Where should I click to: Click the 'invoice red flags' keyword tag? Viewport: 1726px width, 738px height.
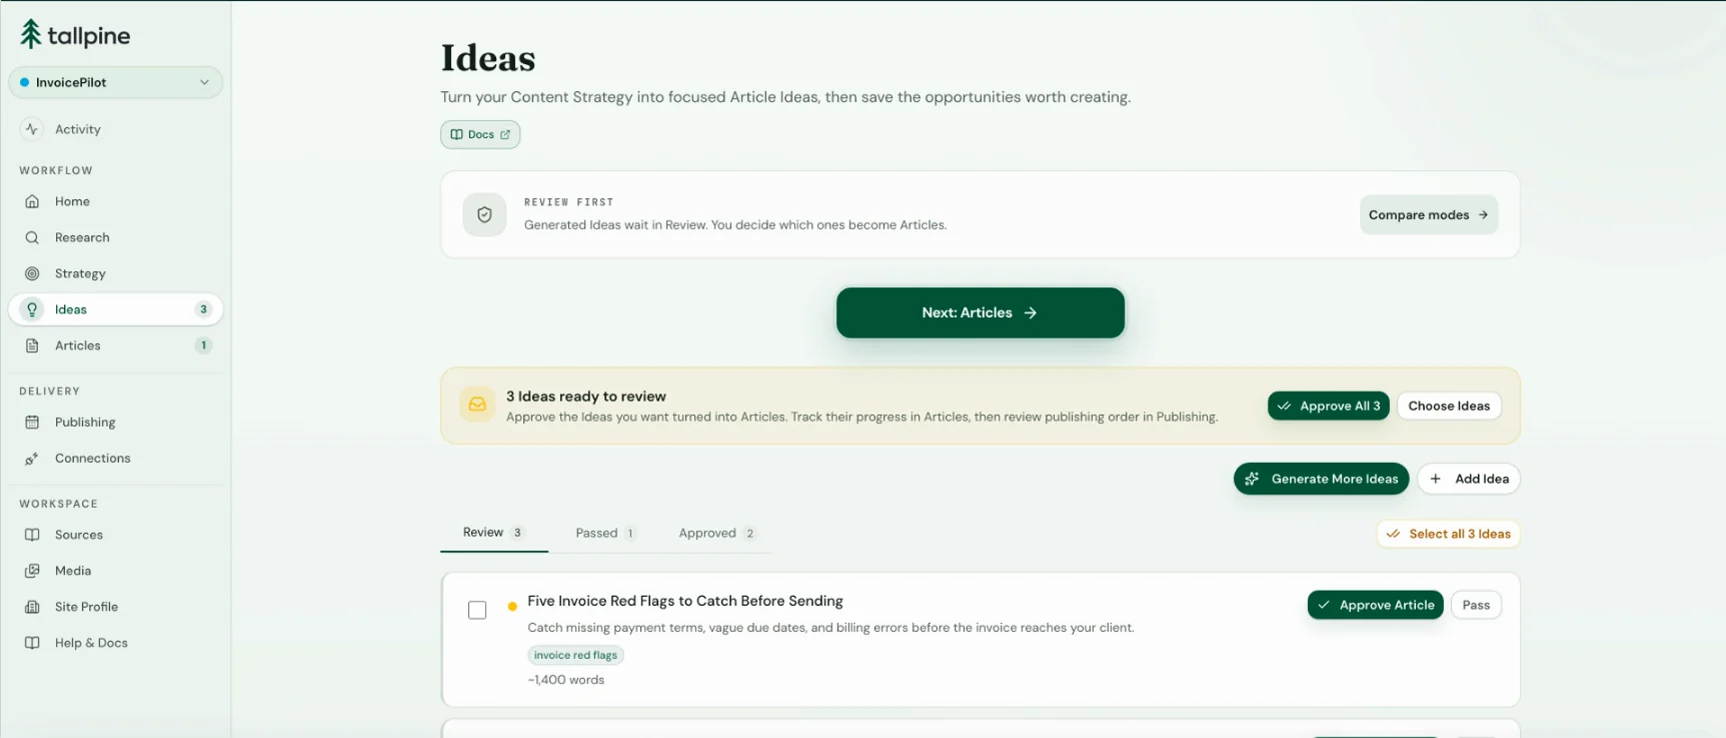coord(576,655)
